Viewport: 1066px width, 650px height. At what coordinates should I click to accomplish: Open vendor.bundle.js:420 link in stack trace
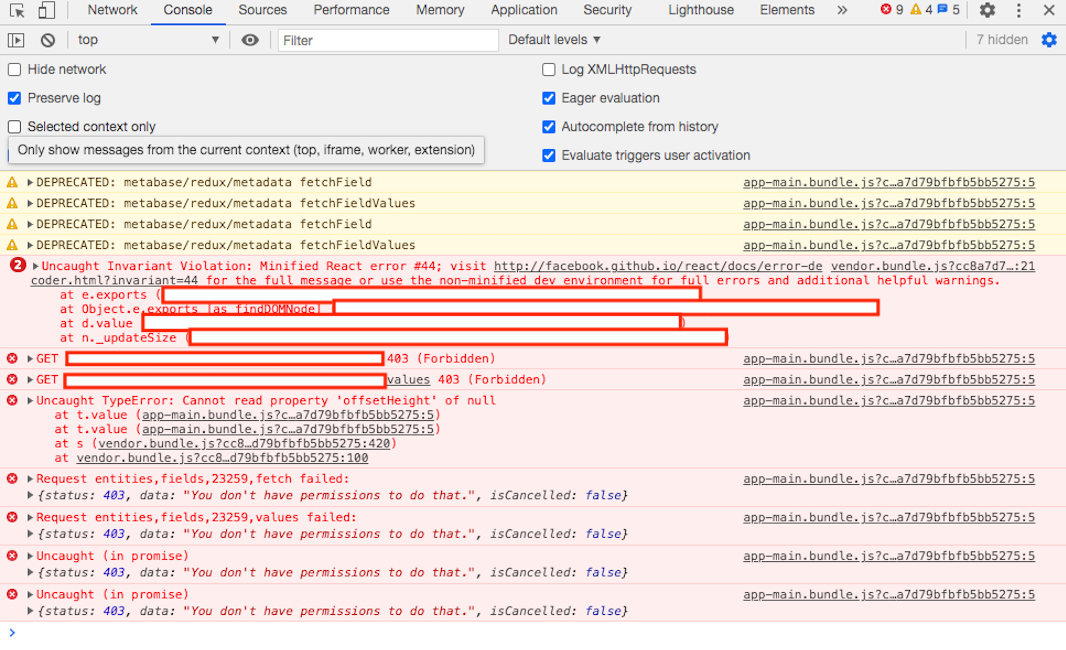click(245, 443)
